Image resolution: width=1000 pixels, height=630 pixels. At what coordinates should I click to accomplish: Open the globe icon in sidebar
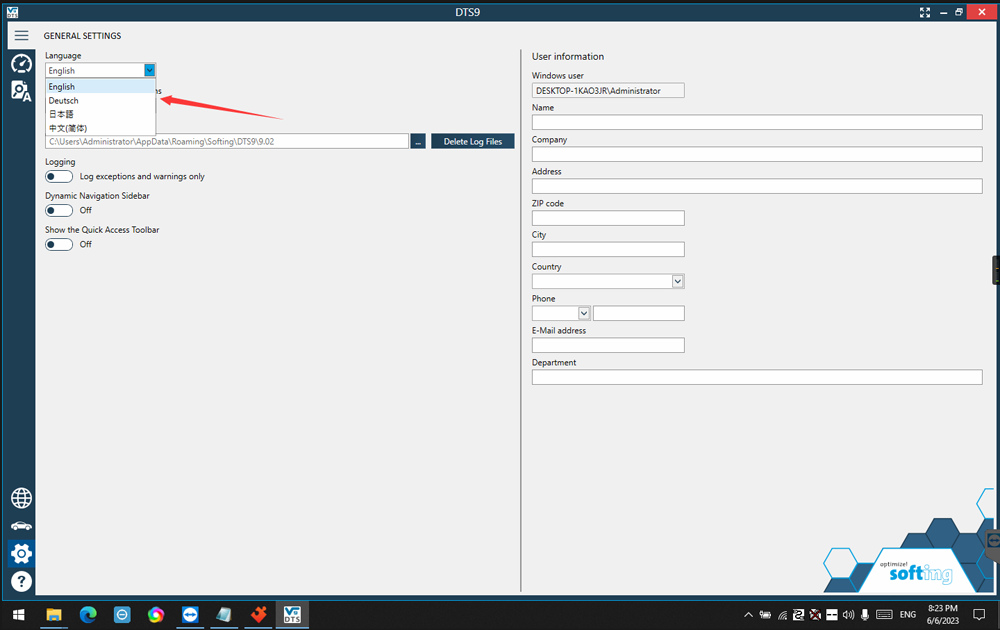(21, 498)
